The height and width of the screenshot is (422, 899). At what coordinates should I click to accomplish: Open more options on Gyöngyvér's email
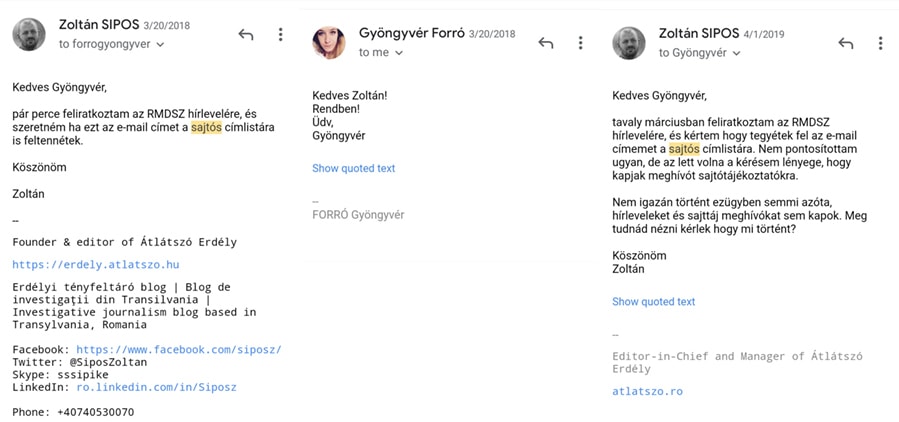[580, 42]
